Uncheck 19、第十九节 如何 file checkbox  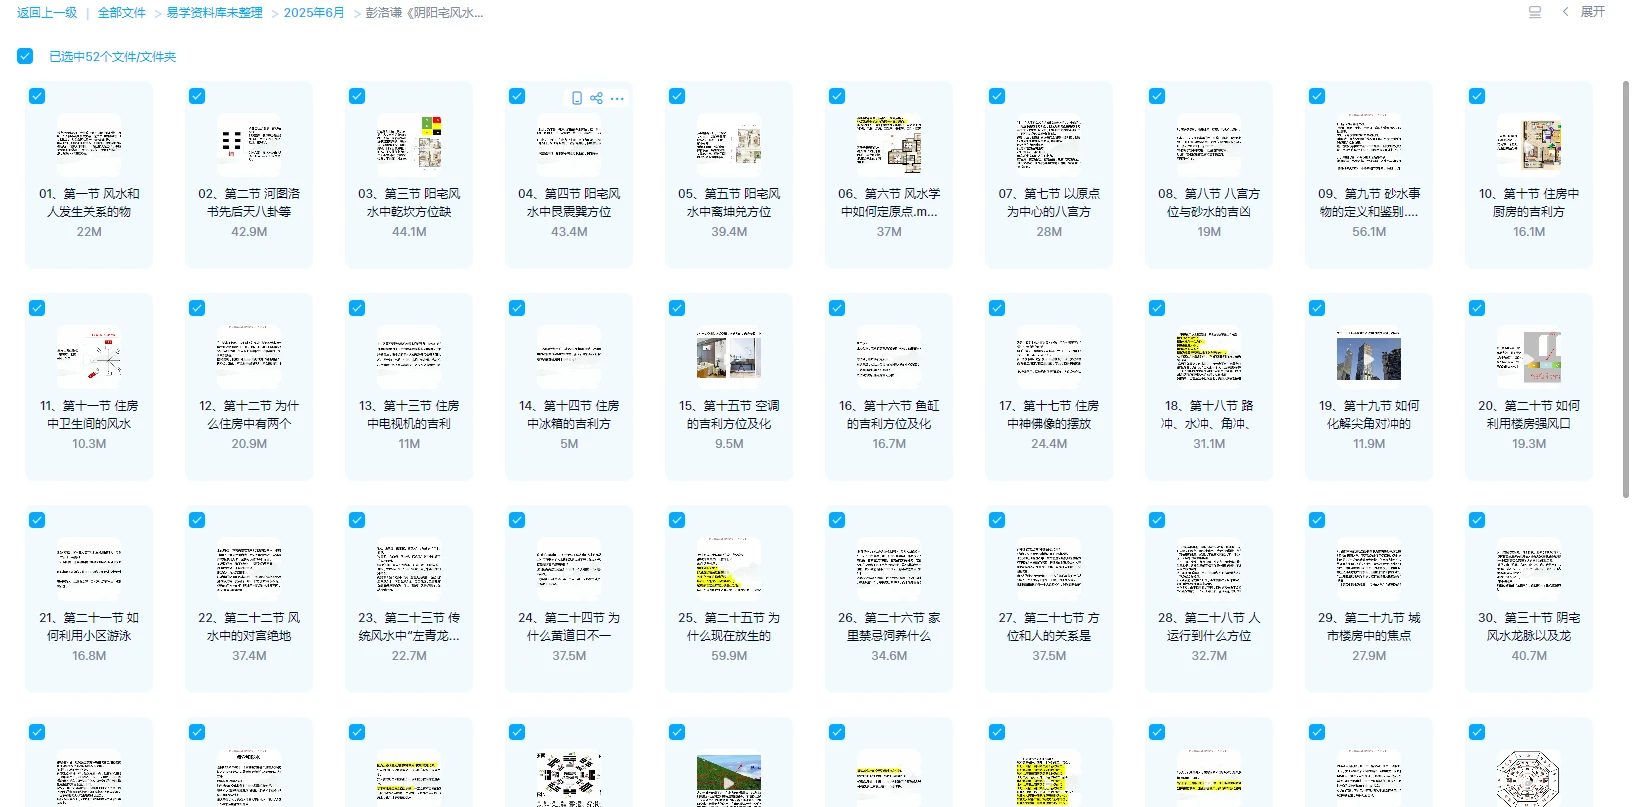1317,308
